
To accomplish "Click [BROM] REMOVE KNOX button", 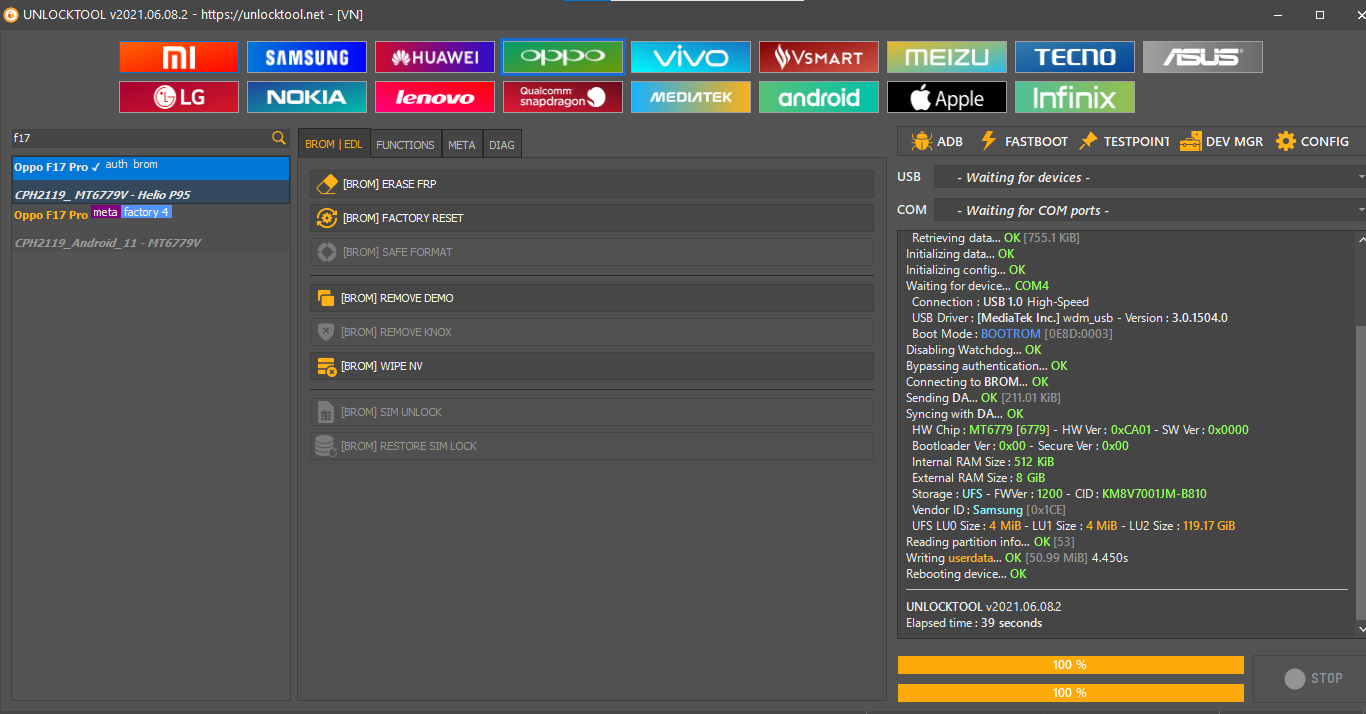I will 592,332.
